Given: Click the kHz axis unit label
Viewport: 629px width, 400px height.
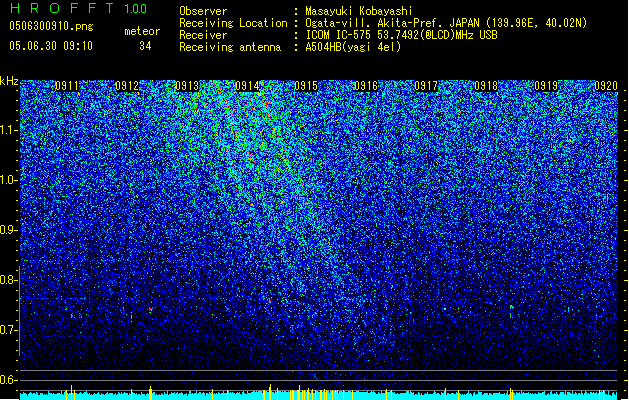Looking at the screenshot, I should (9, 81).
